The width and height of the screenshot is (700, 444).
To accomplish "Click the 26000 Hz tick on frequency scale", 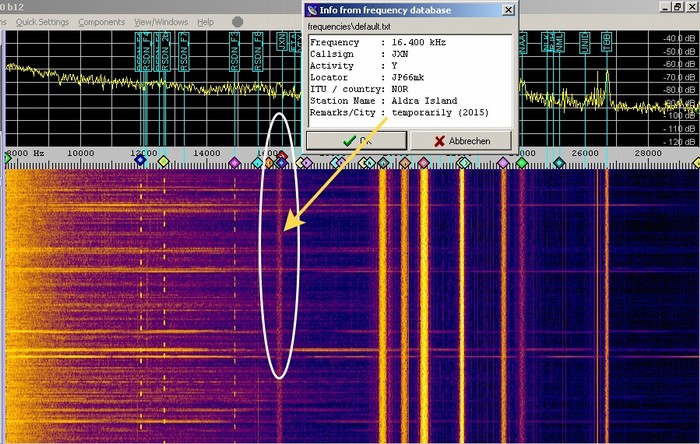I will (x=584, y=152).
